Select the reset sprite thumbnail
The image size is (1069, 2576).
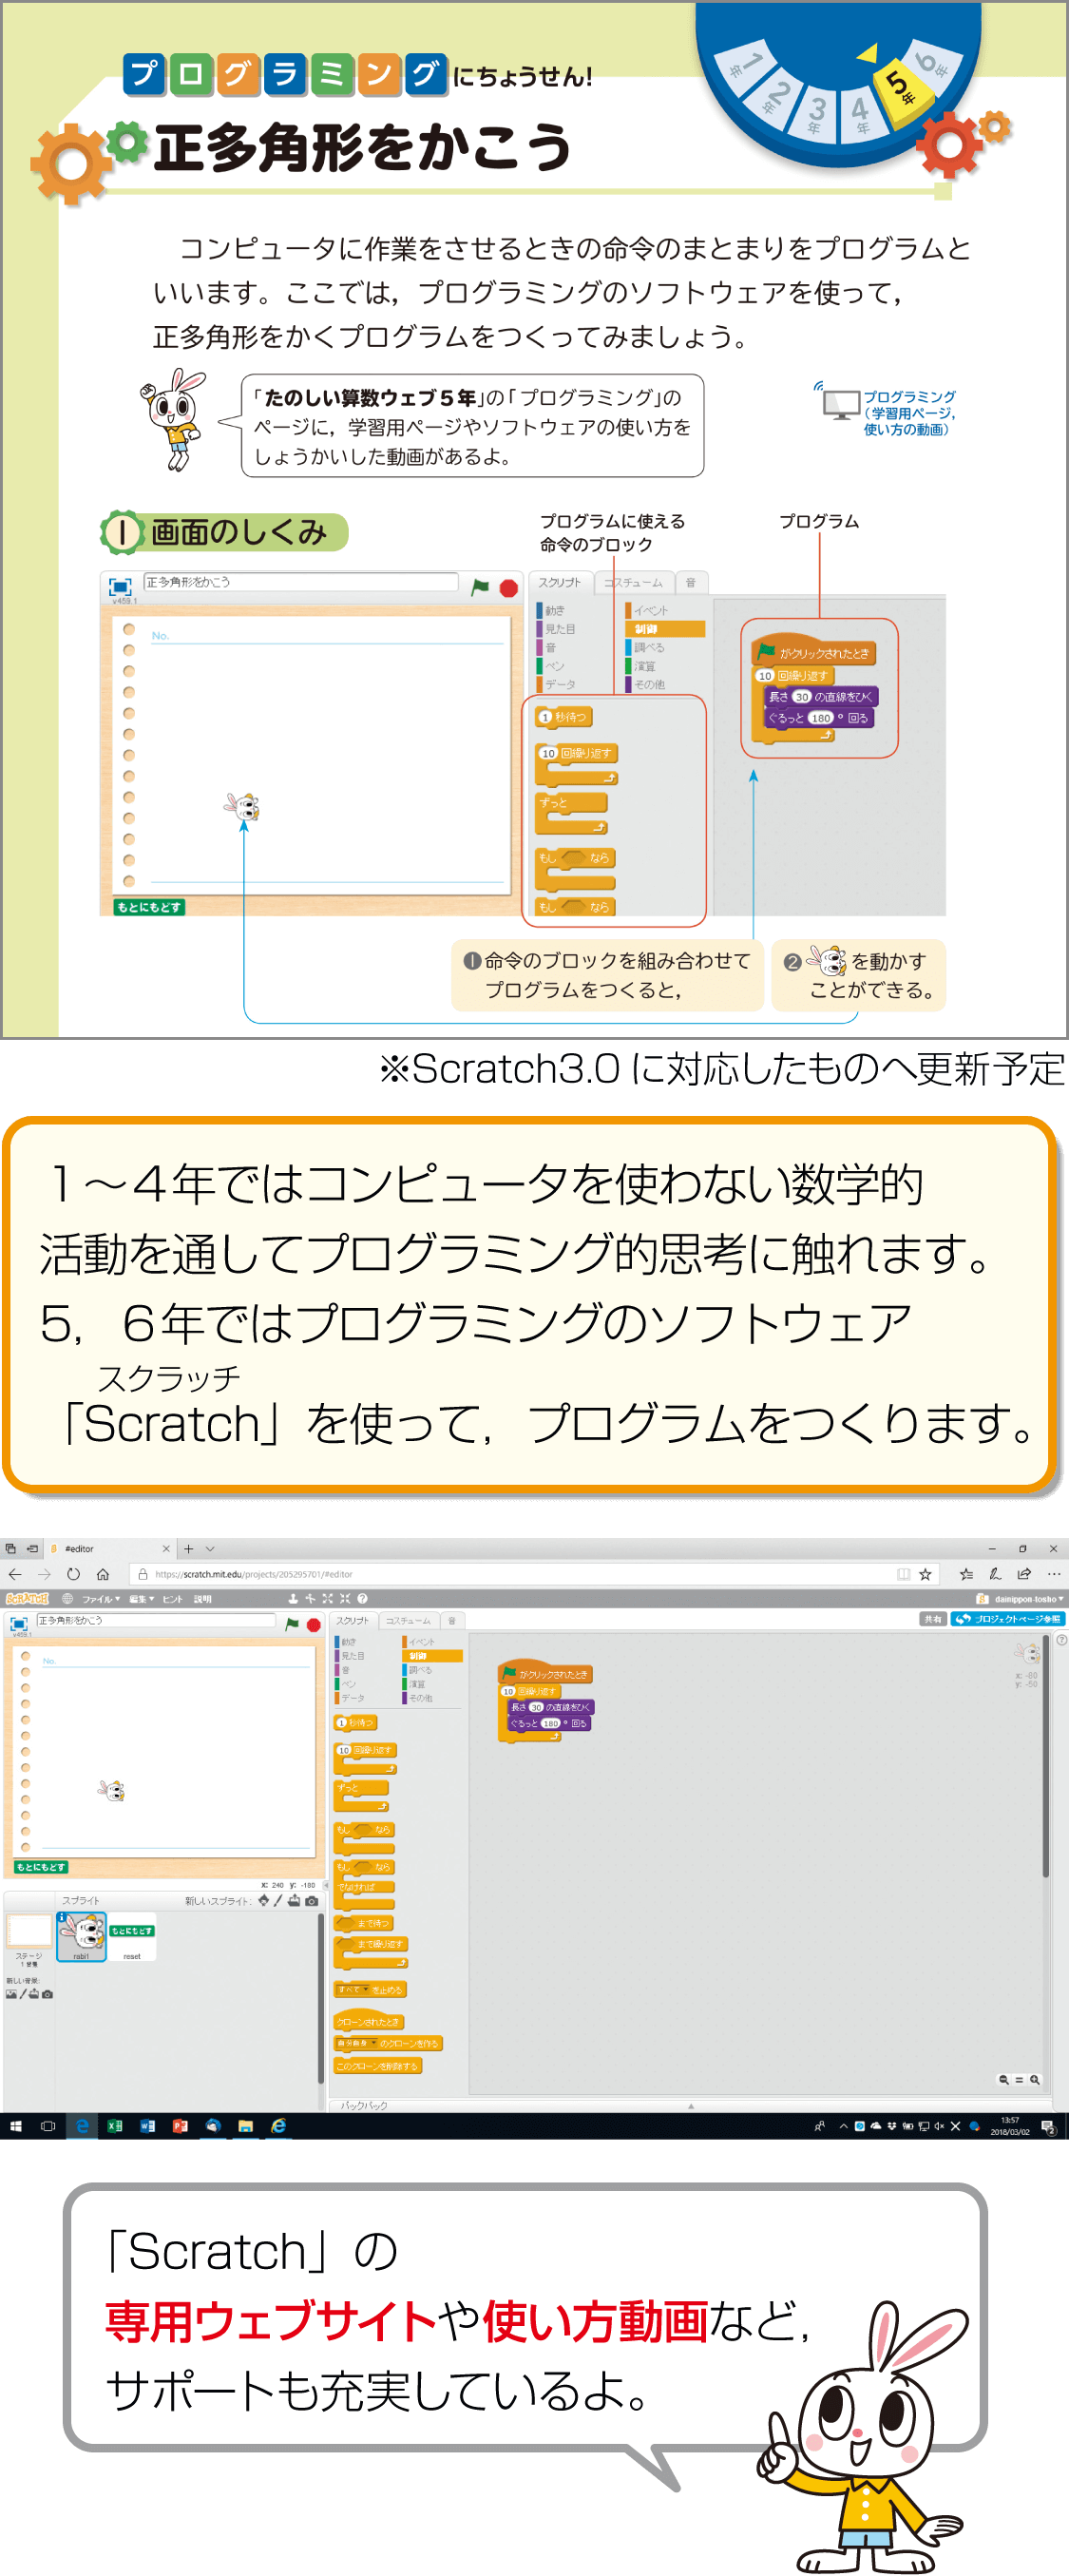[x=132, y=1936]
